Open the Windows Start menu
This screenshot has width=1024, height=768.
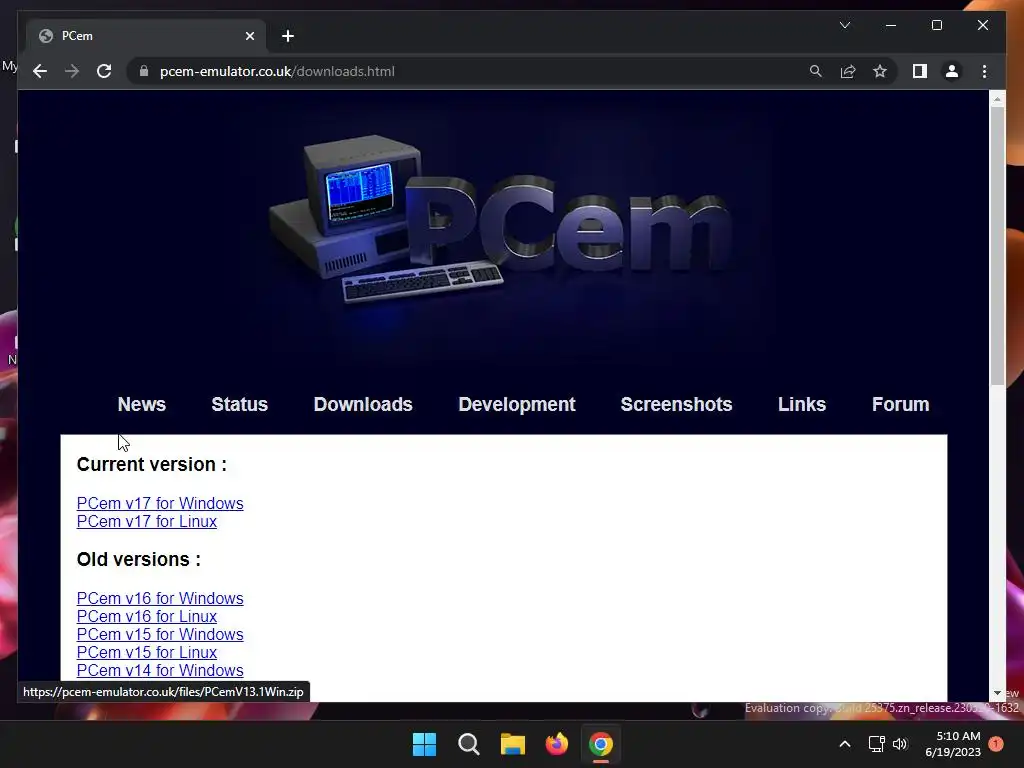[x=424, y=744]
